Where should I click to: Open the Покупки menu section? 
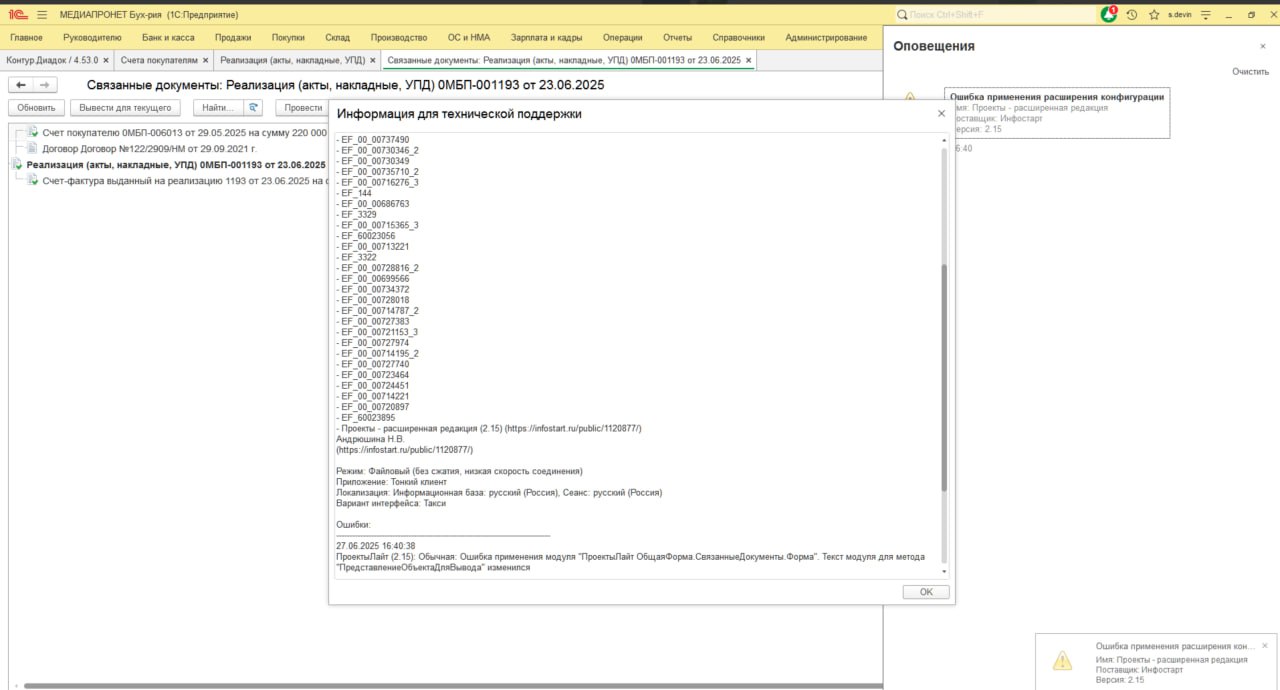coord(288,38)
